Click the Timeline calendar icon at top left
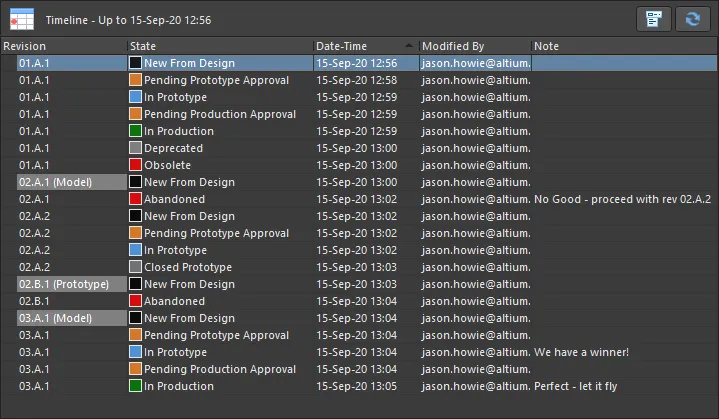719x419 pixels. [x=21, y=19]
